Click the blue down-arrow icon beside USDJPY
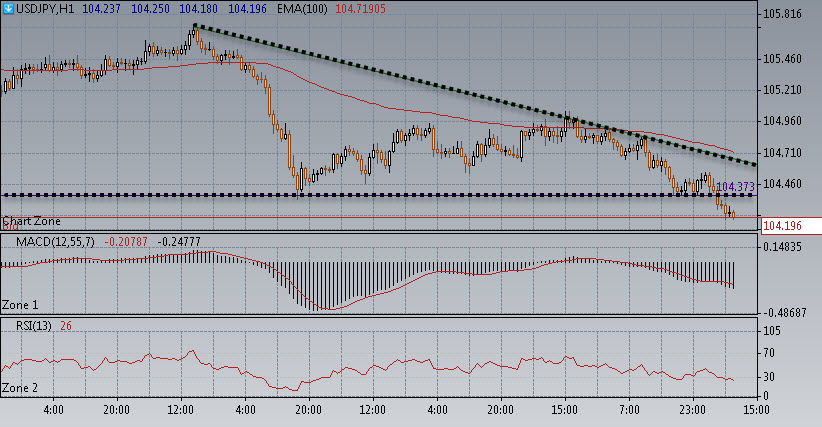The height and width of the screenshot is (427, 822). tap(8, 8)
